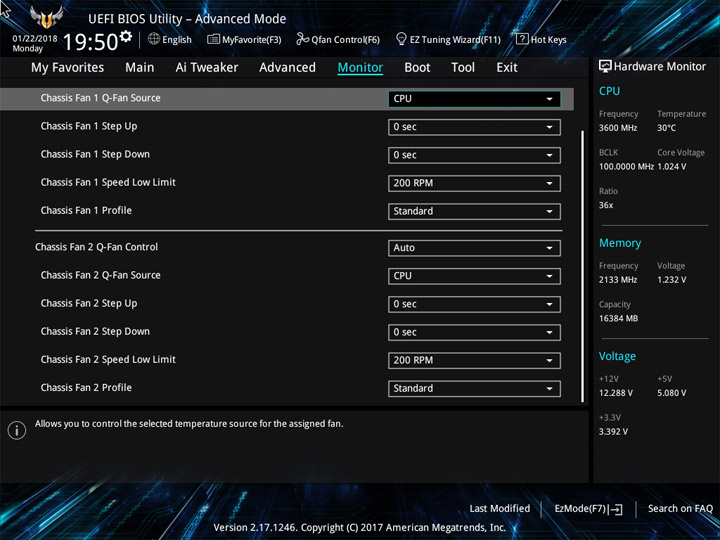Image resolution: width=720 pixels, height=540 pixels.
Task: Click the EZ Tuning Wizard lightbulb icon
Action: point(401,39)
